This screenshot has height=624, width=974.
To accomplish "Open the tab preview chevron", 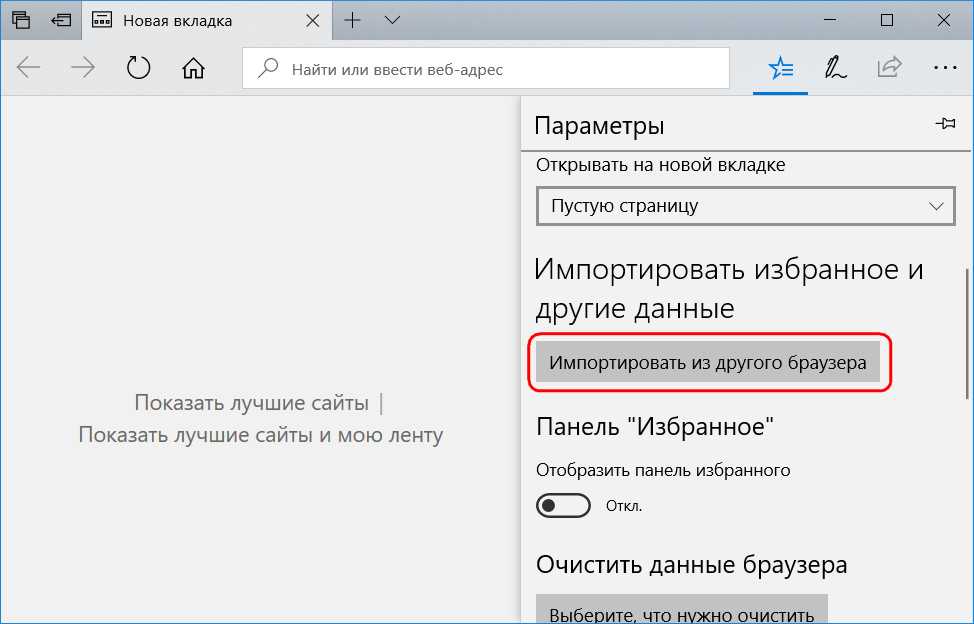I will pyautogui.click(x=392, y=20).
